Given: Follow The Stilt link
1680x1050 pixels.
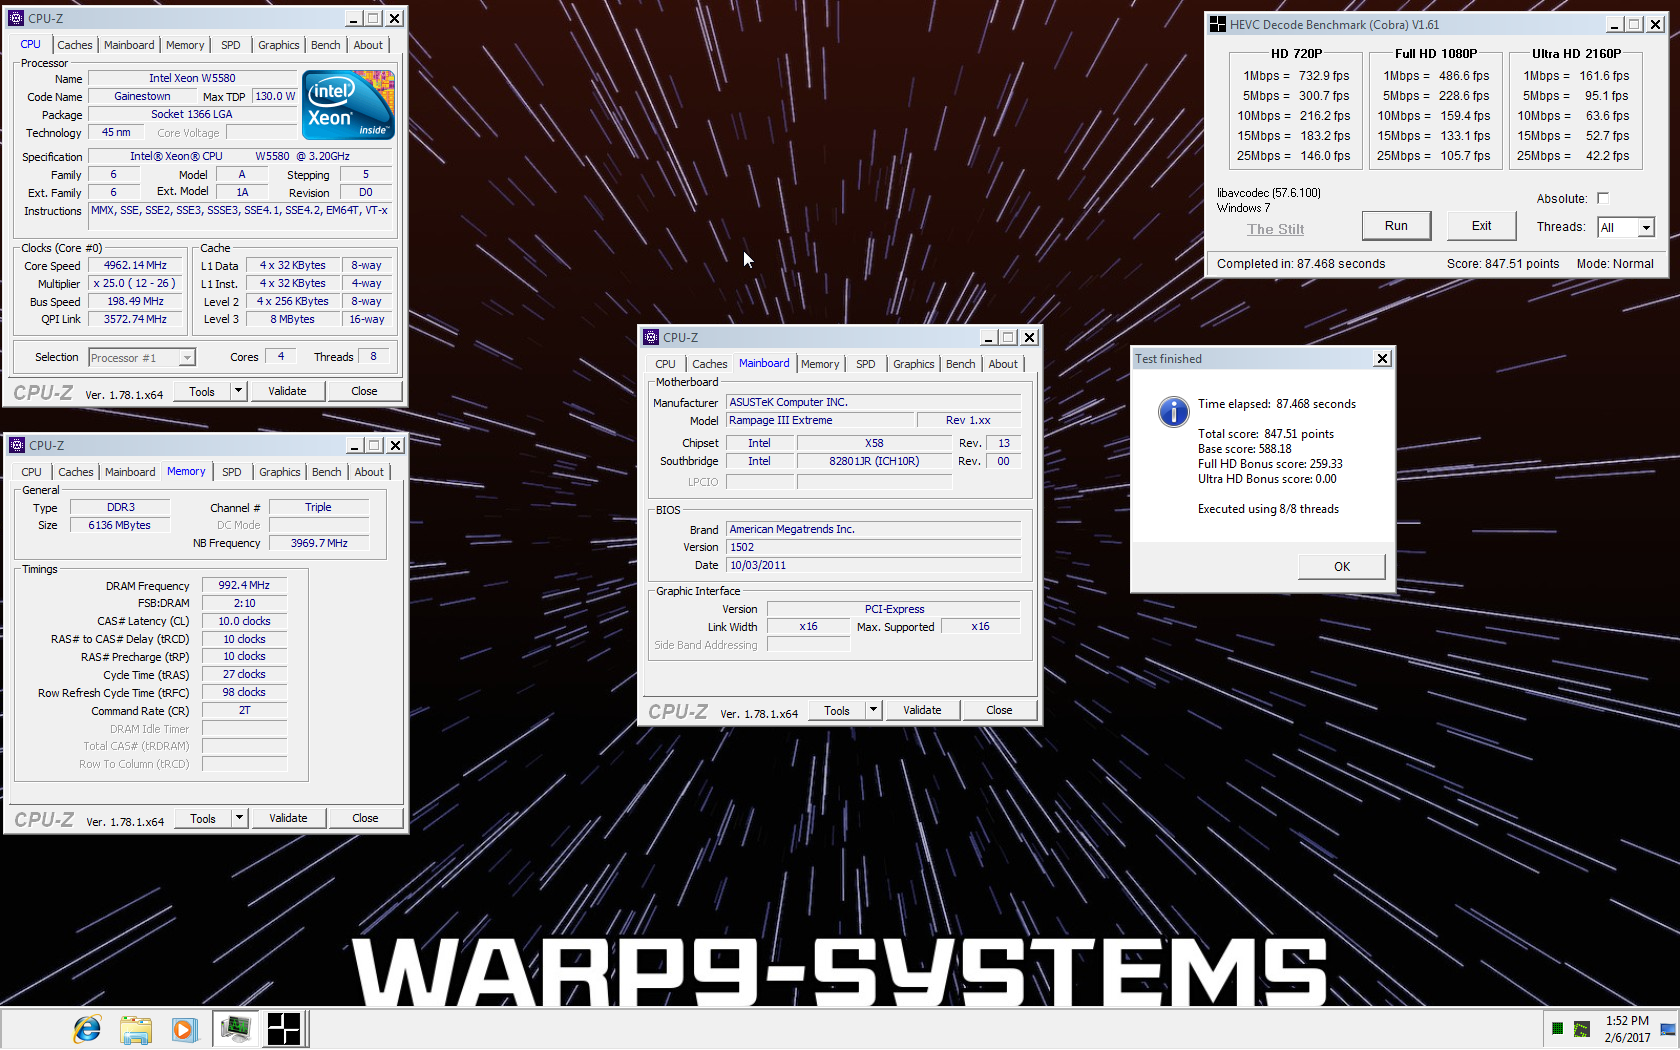Looking at the screenshot, I should (1275, 229).
